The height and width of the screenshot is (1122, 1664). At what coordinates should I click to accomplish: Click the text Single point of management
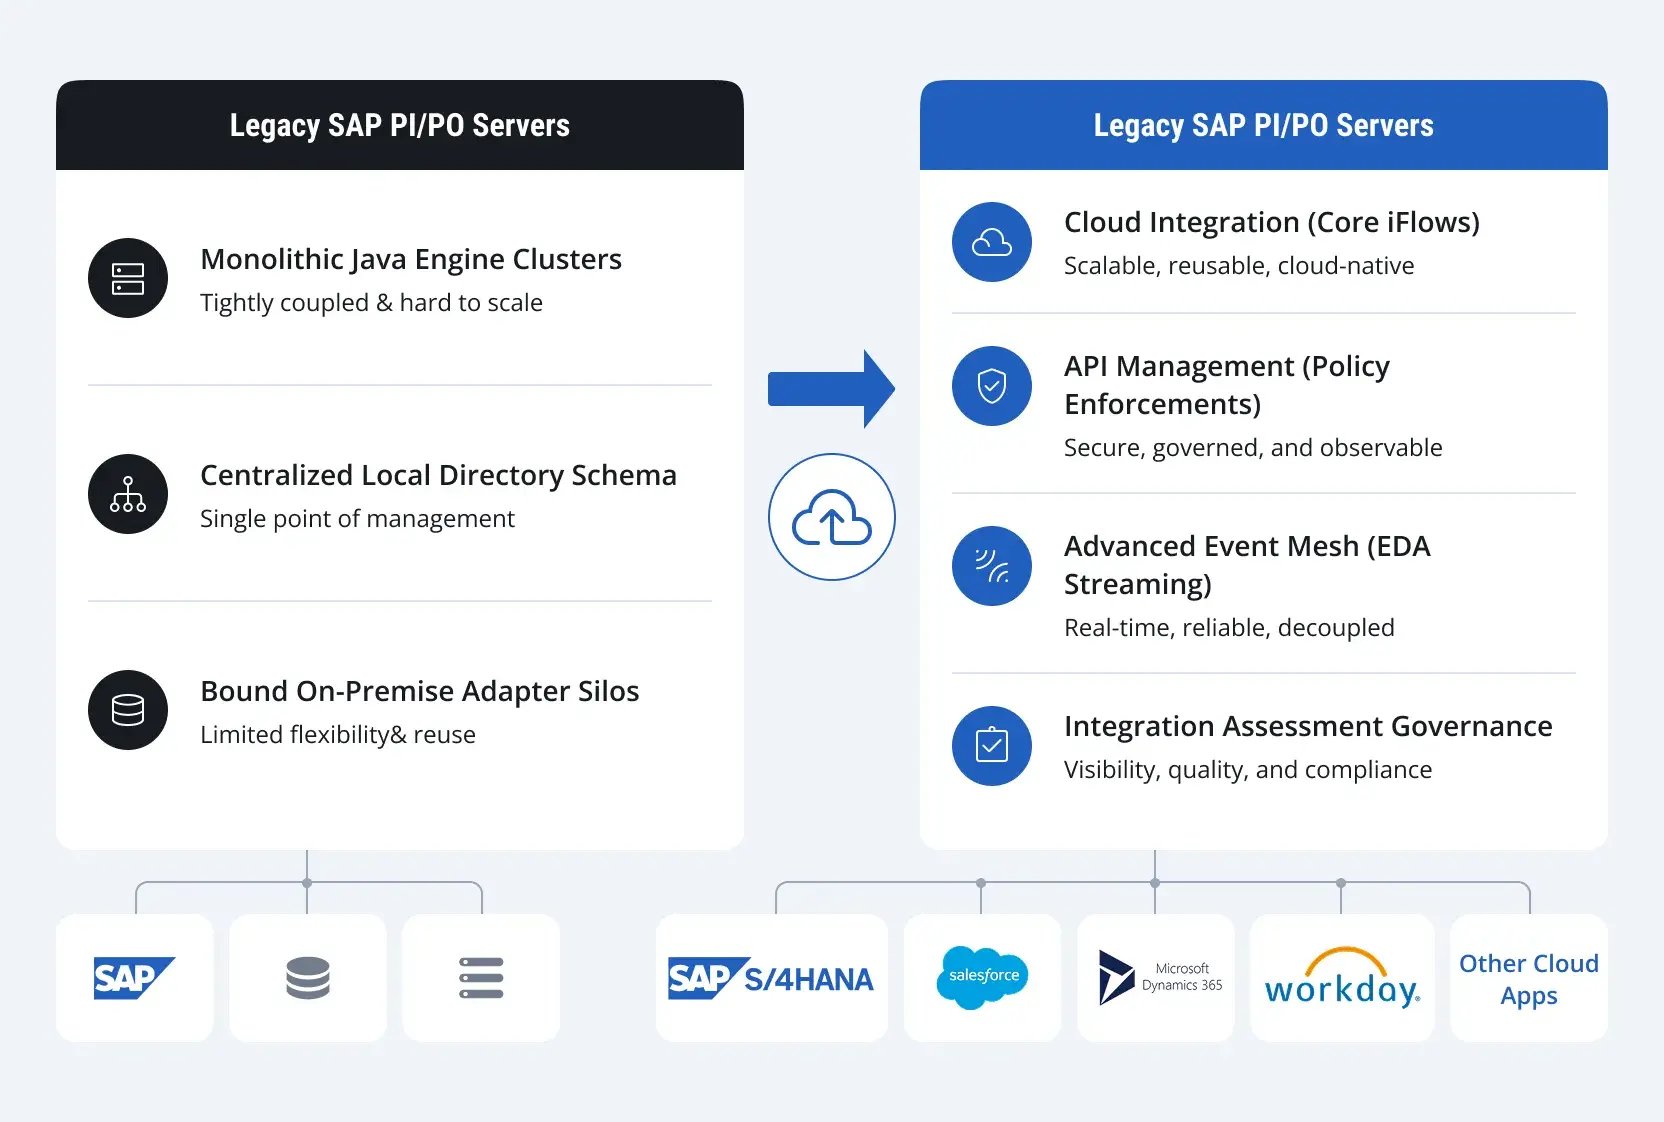click(x=357, y=518)
